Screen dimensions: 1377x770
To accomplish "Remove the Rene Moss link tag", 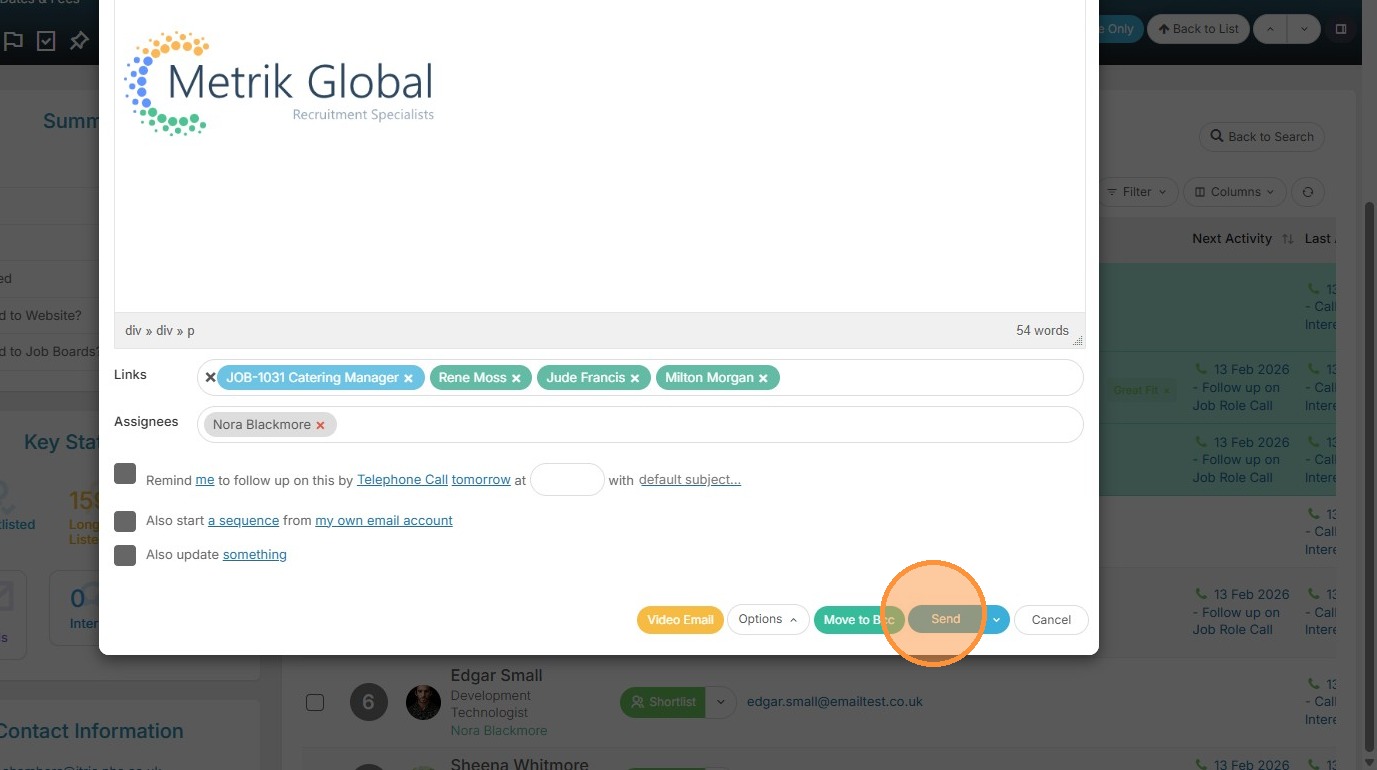I will [x=516, y=378].
